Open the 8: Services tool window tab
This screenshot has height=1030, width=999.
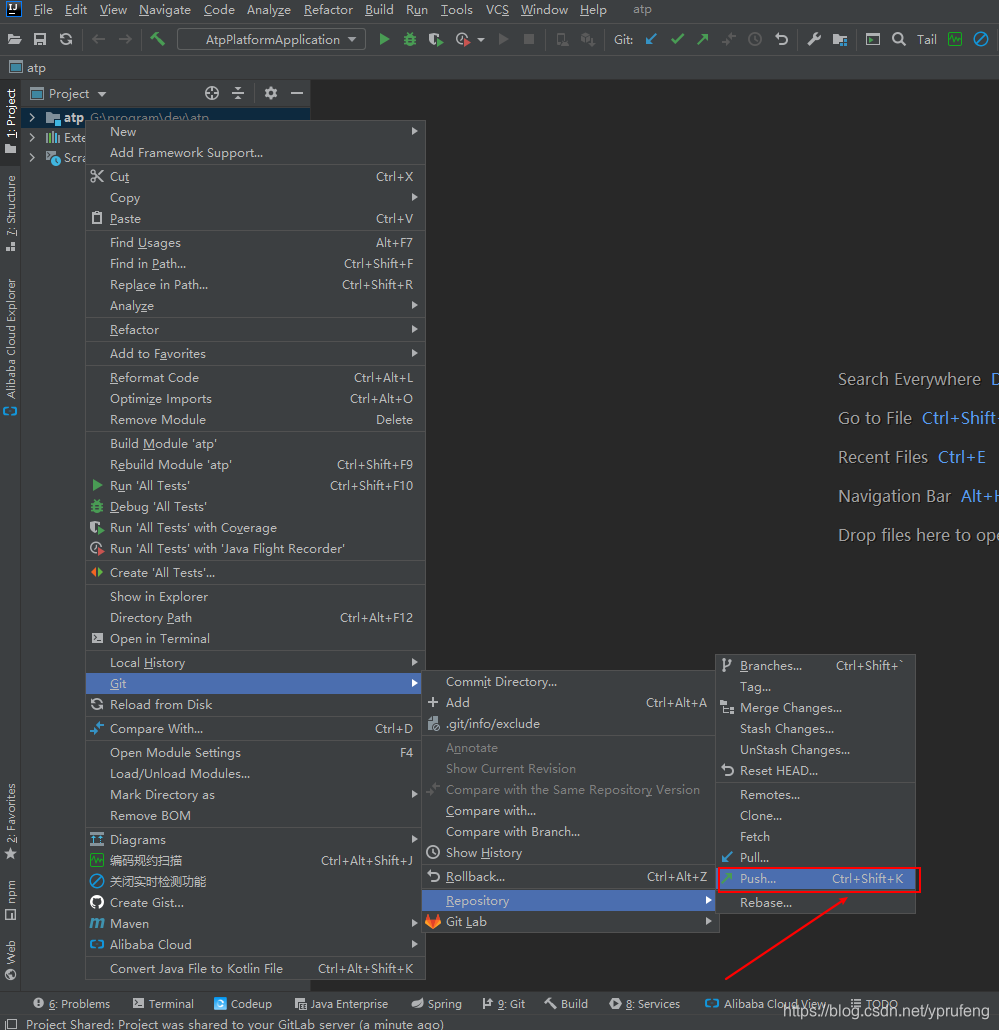[645, 1004]
